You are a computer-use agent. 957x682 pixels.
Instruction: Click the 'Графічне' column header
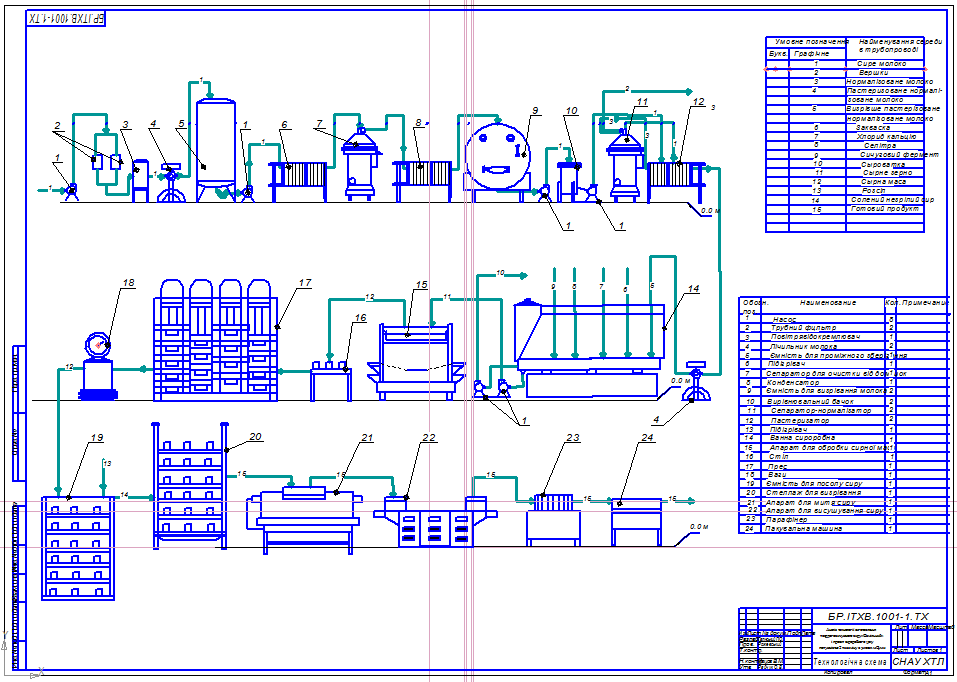(812, 54)
